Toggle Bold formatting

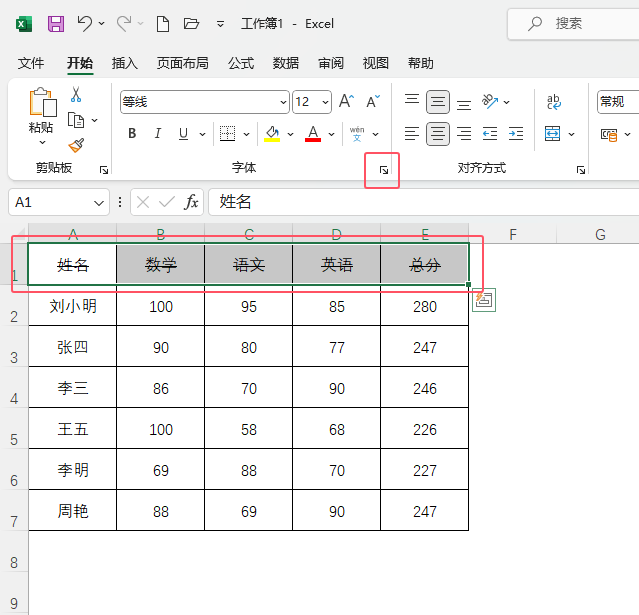(x=132, y=134)
